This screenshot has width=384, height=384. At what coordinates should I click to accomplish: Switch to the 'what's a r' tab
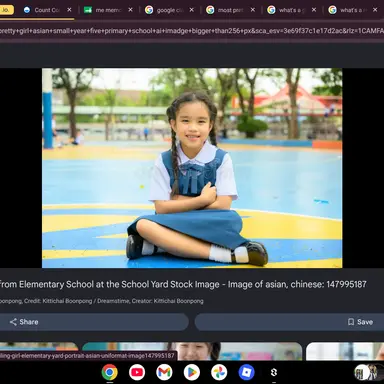(x=353, y=10)
